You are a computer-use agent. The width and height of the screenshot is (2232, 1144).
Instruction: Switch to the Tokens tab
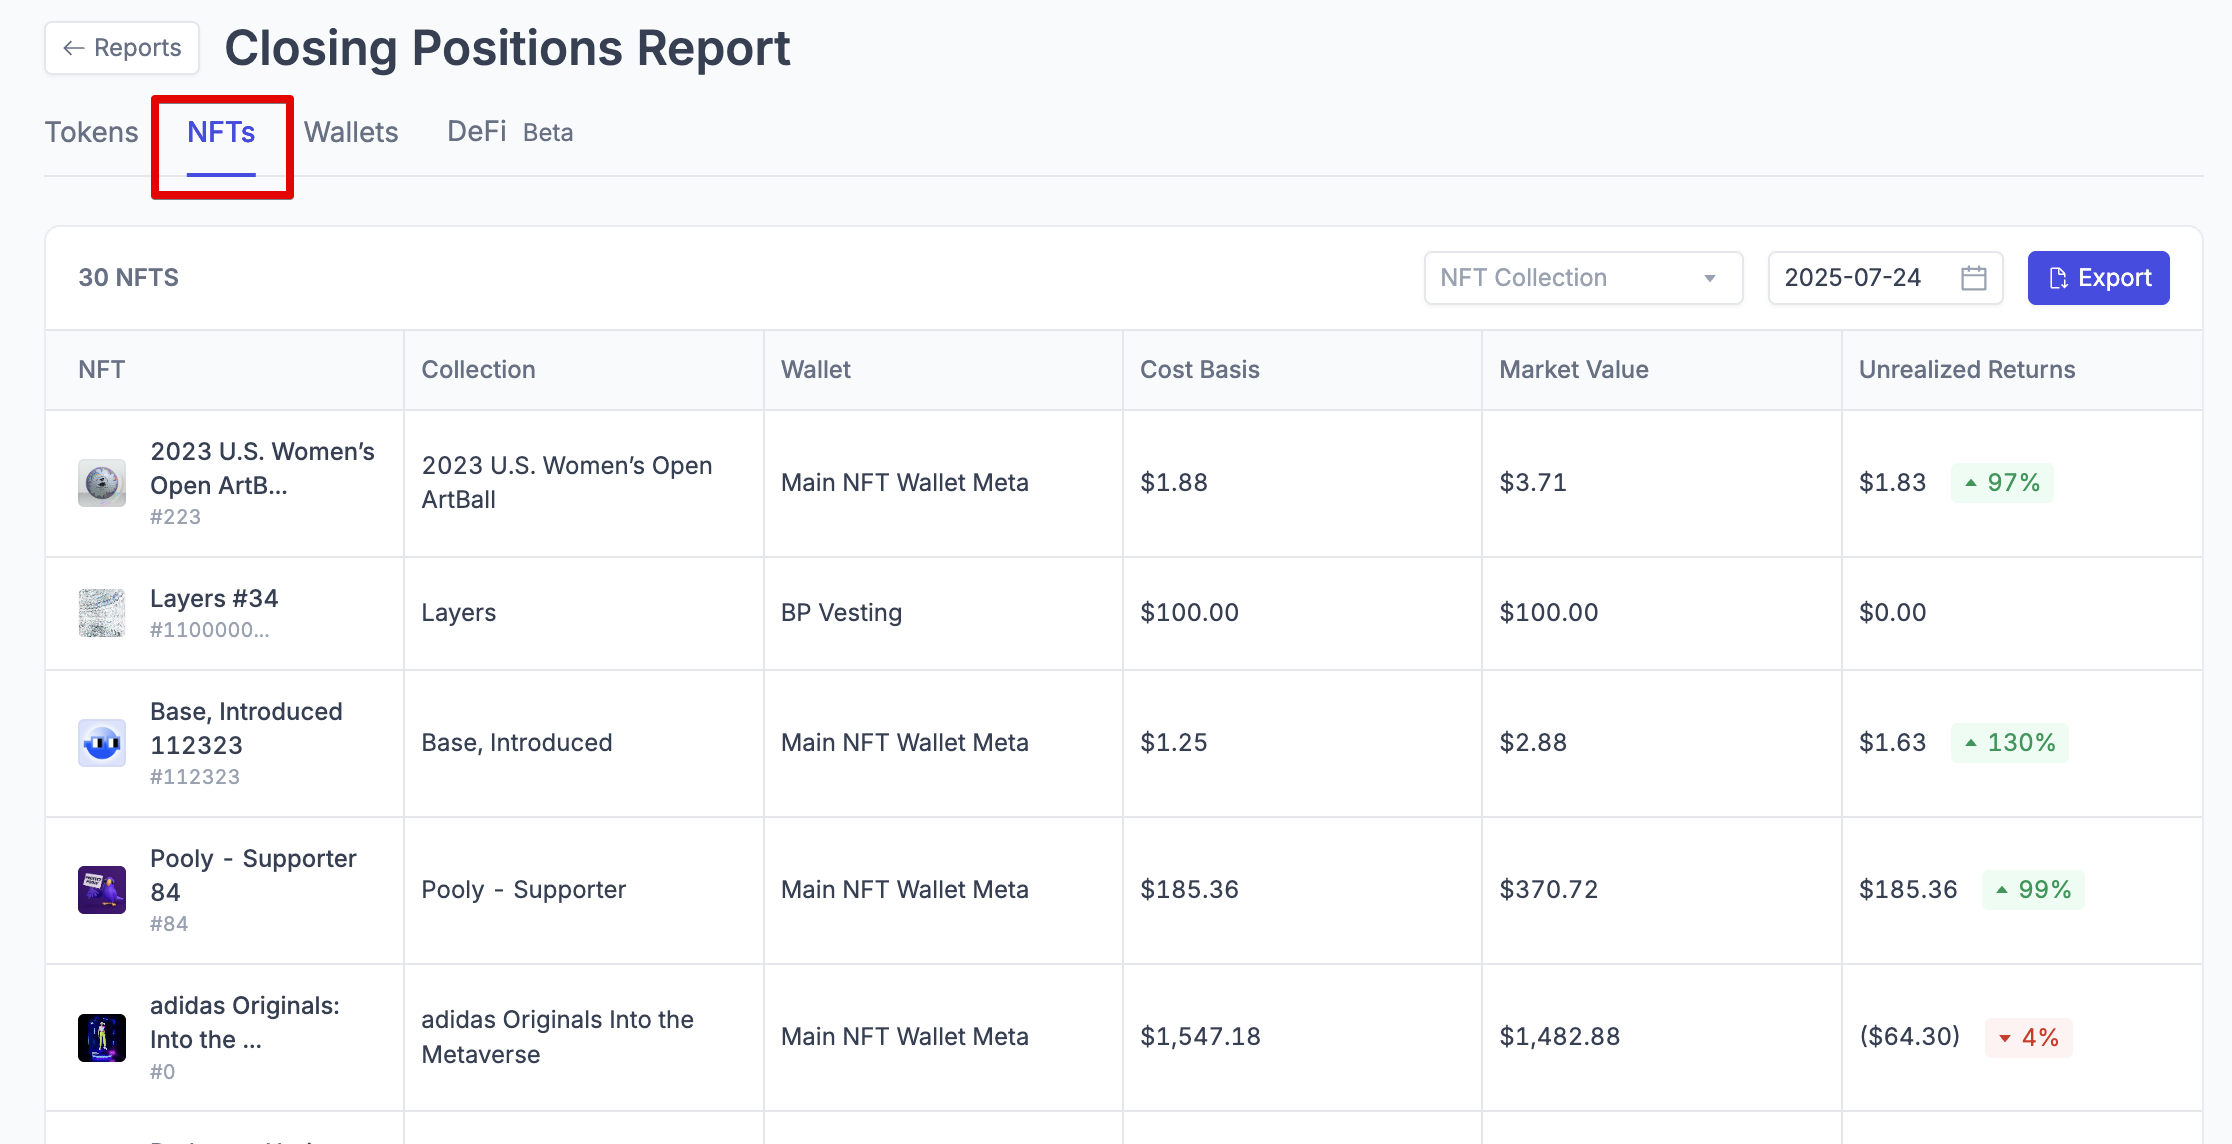click(91, 132)
